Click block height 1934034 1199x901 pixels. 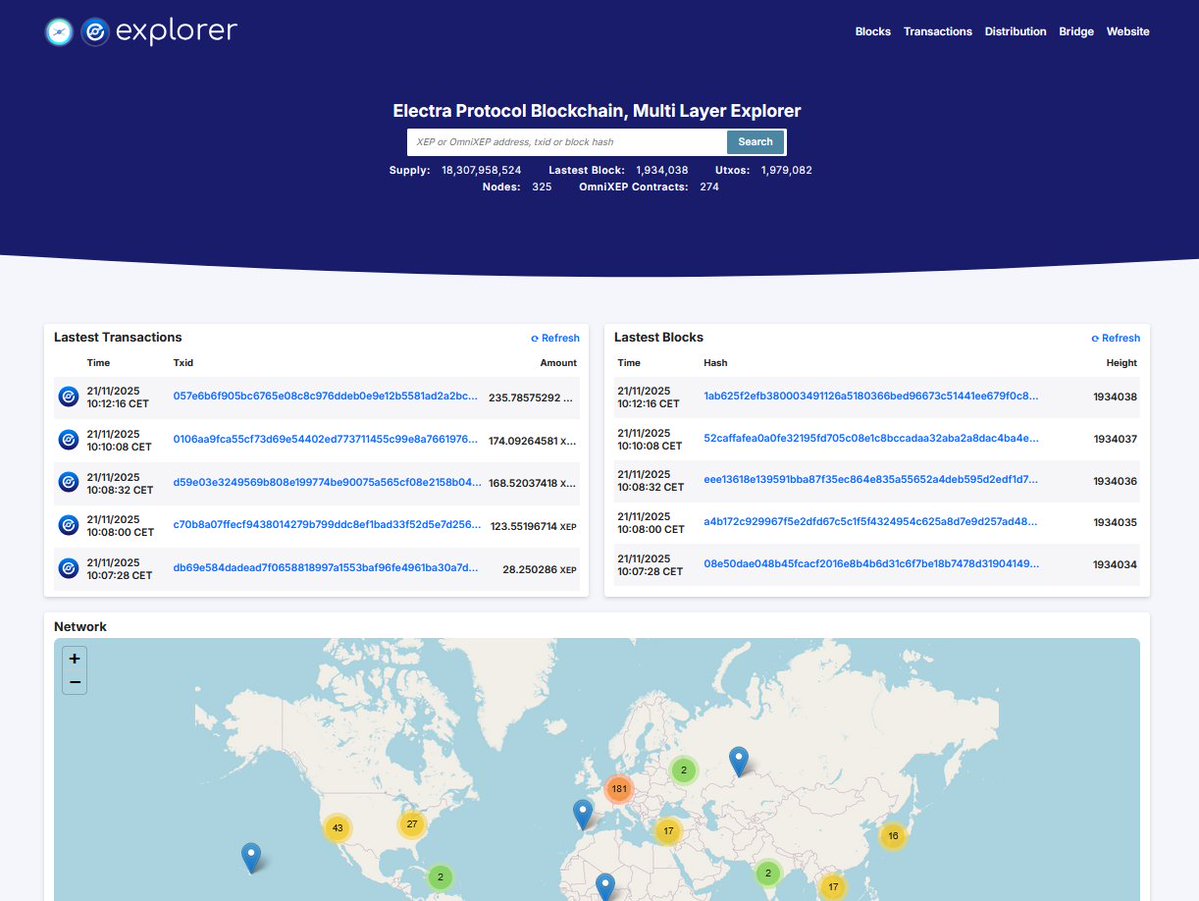[1115, 564]
